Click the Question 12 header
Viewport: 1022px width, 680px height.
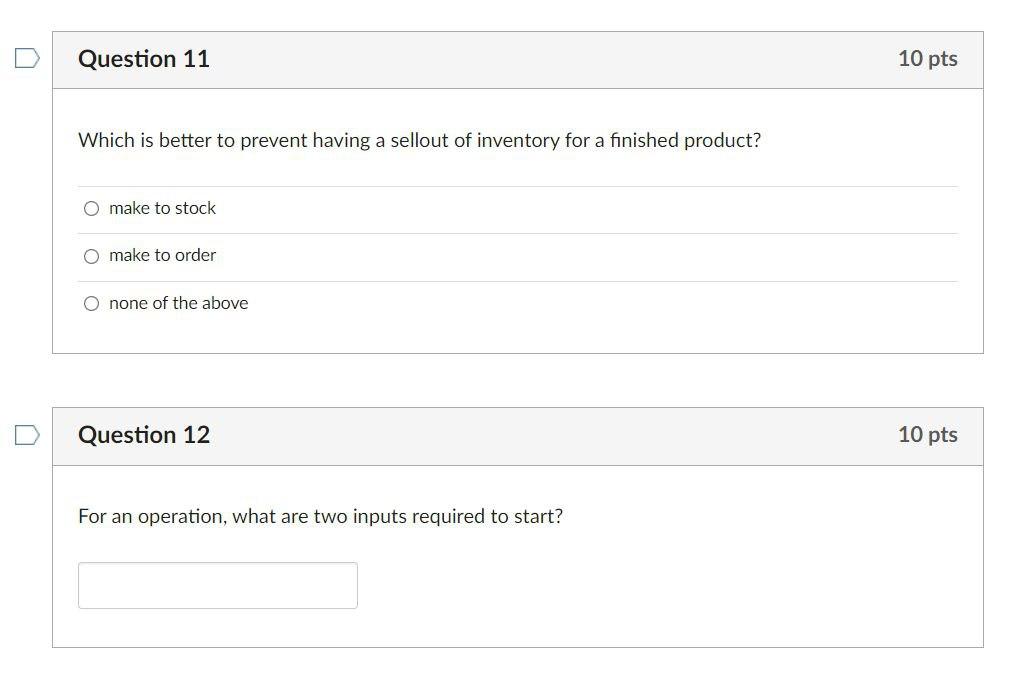click(144, 434)
